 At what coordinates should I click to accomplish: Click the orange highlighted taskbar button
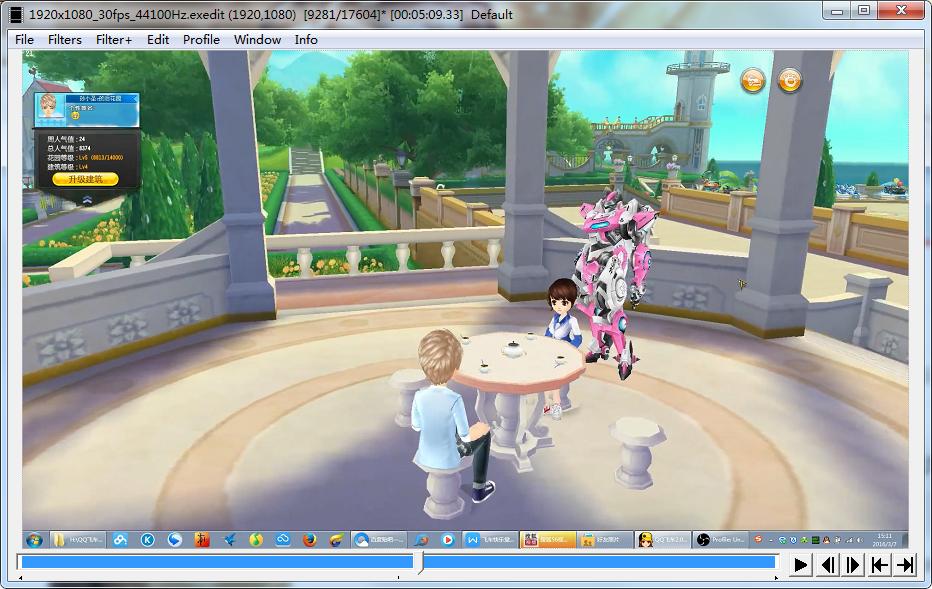pos(547,540)
